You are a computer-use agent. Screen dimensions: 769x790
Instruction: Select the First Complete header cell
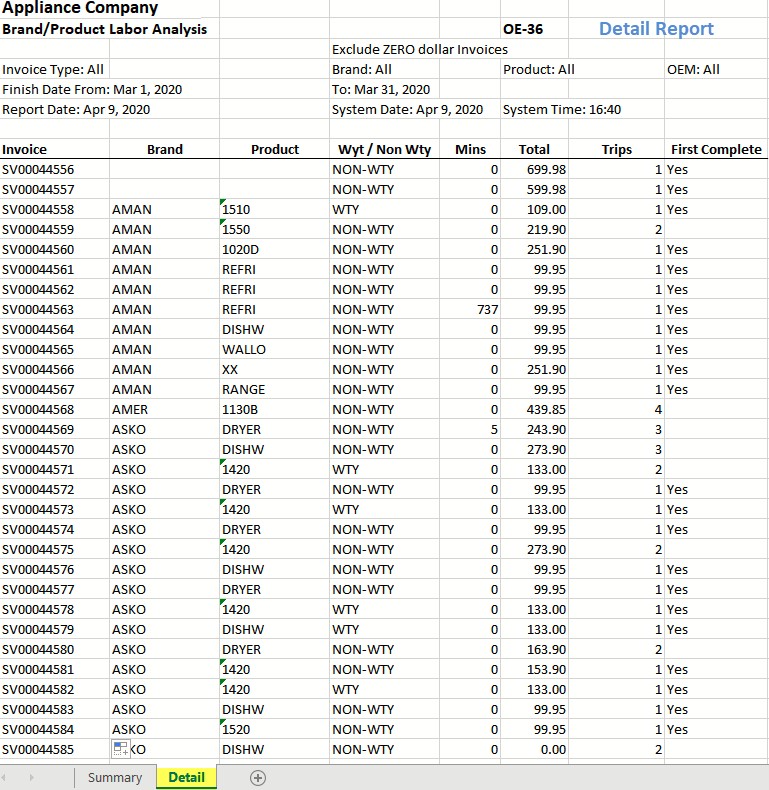tap(716, 149)
